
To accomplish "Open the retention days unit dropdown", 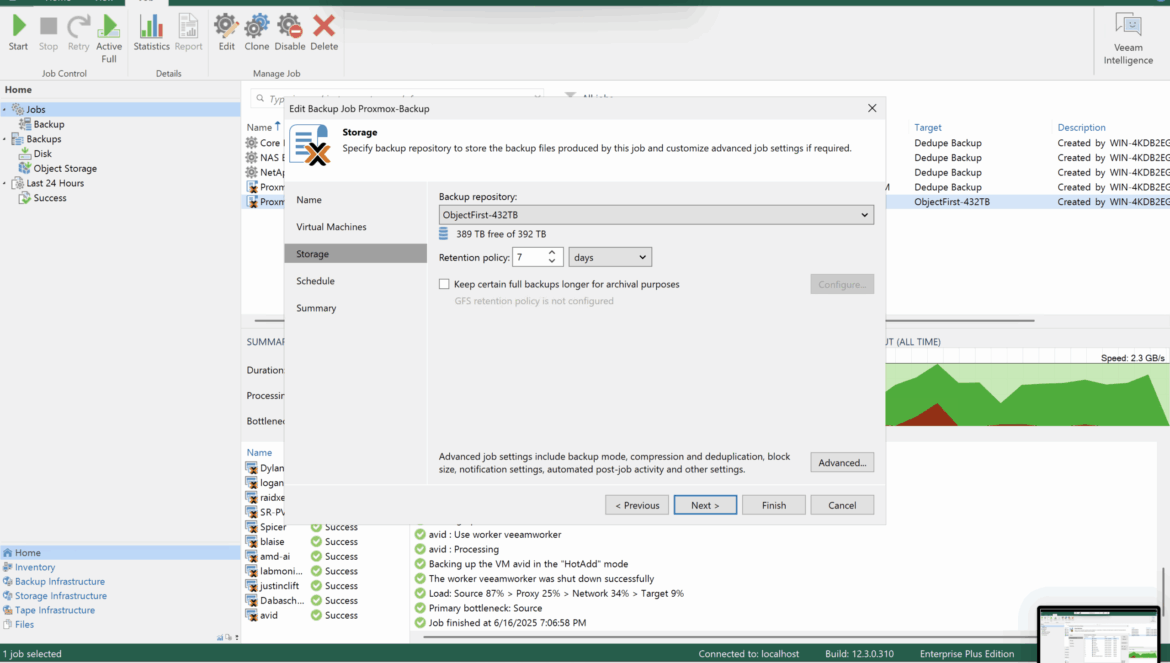I will [x=610, y=257].
